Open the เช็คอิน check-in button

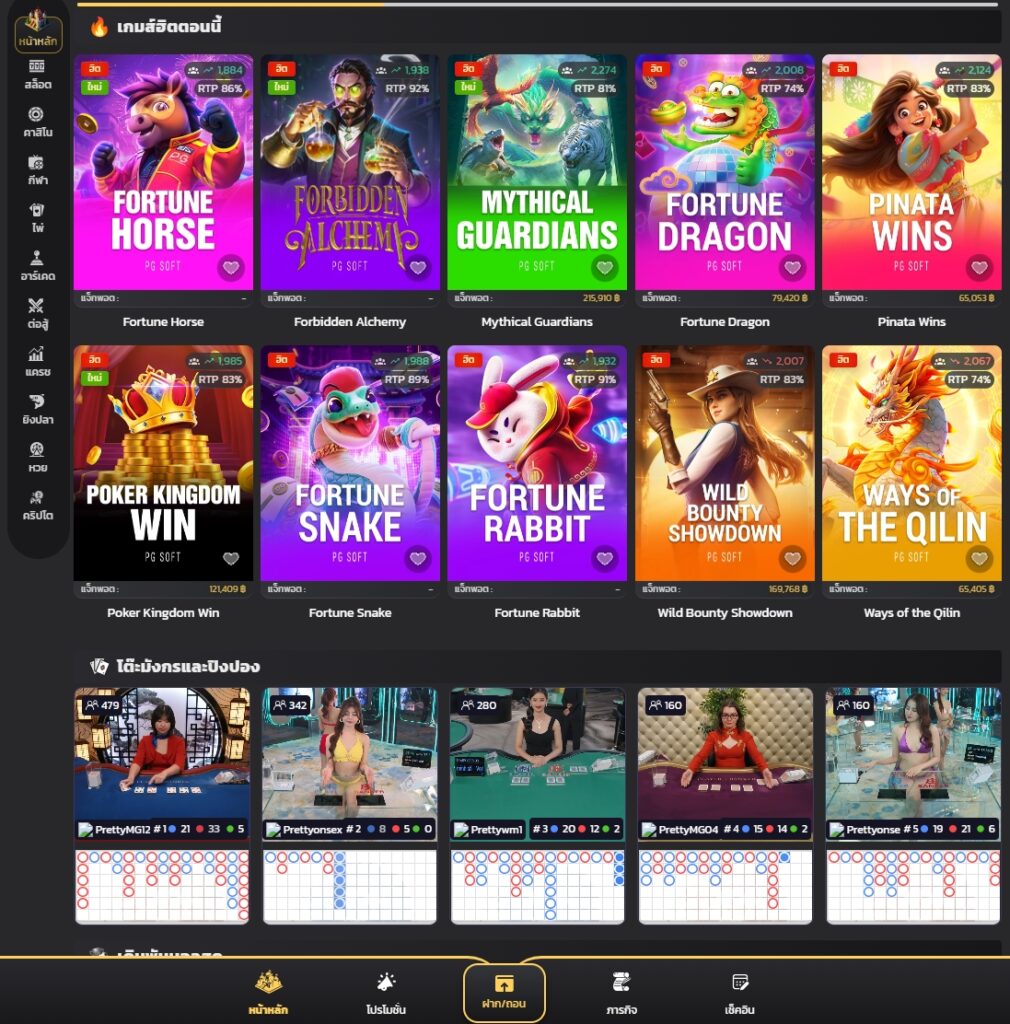click(x=740, y=993)
